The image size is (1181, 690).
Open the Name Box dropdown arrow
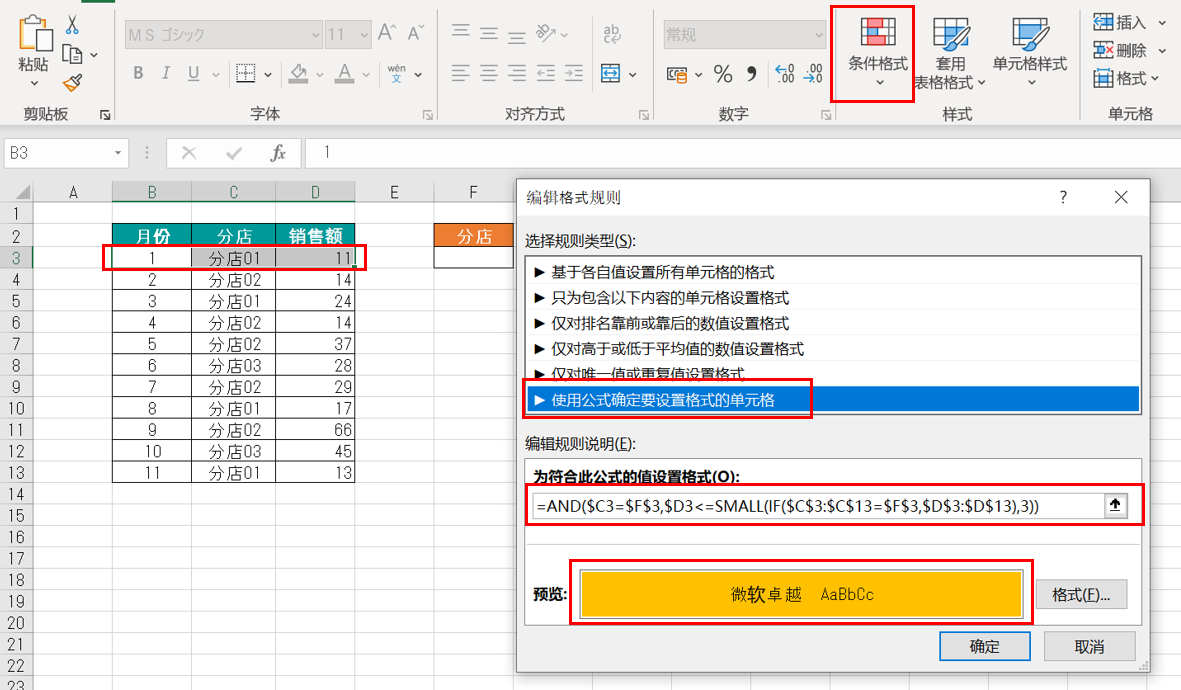tap(117, 153)
